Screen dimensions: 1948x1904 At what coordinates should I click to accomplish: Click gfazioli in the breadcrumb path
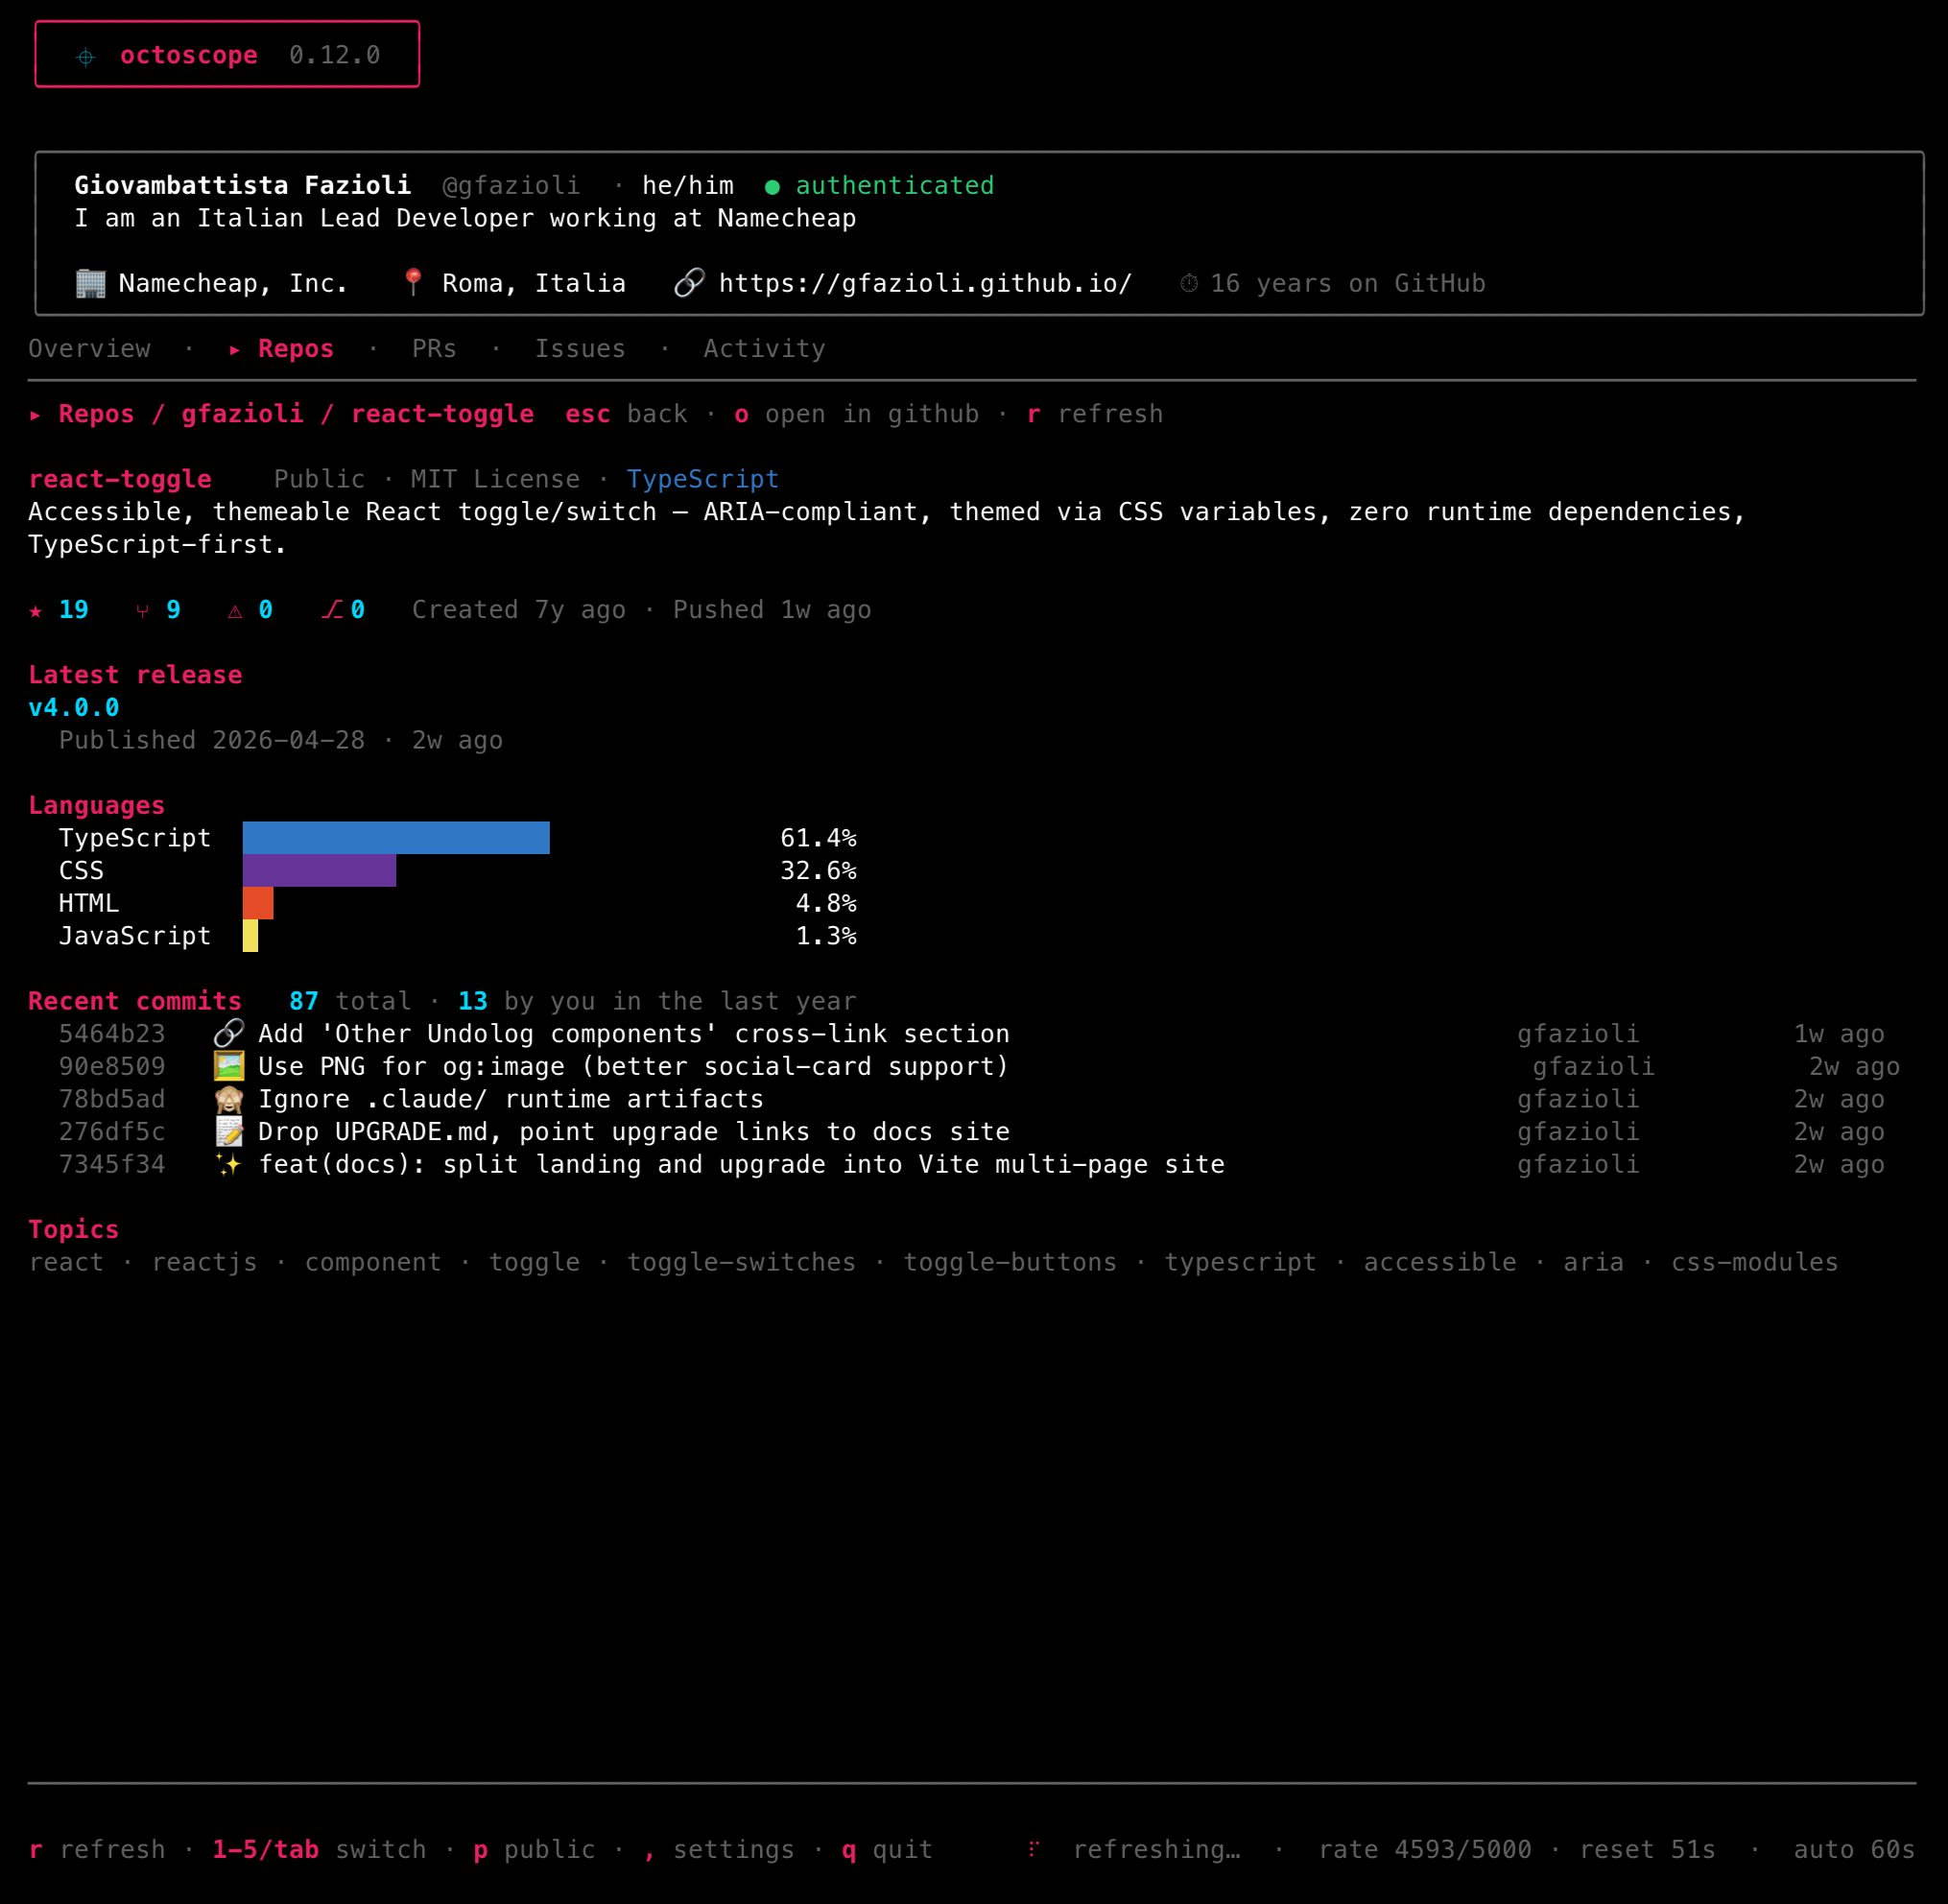[x=242, y=414]
